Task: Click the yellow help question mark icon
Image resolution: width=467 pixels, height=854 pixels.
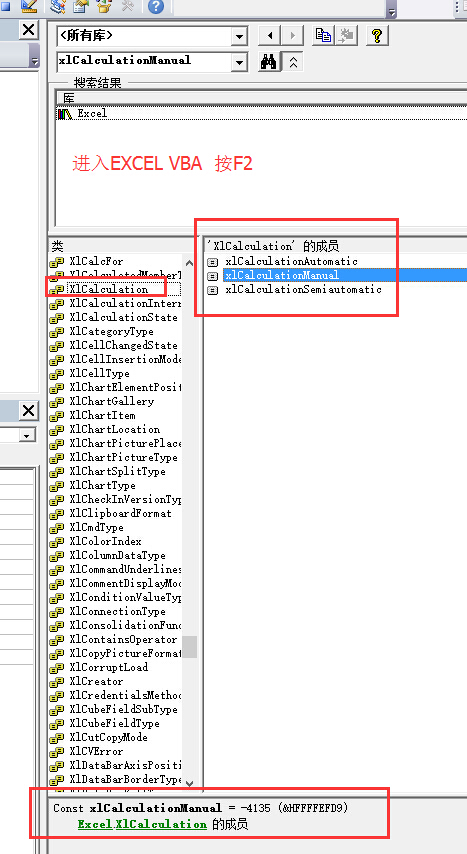Action: tap(377, 35)
